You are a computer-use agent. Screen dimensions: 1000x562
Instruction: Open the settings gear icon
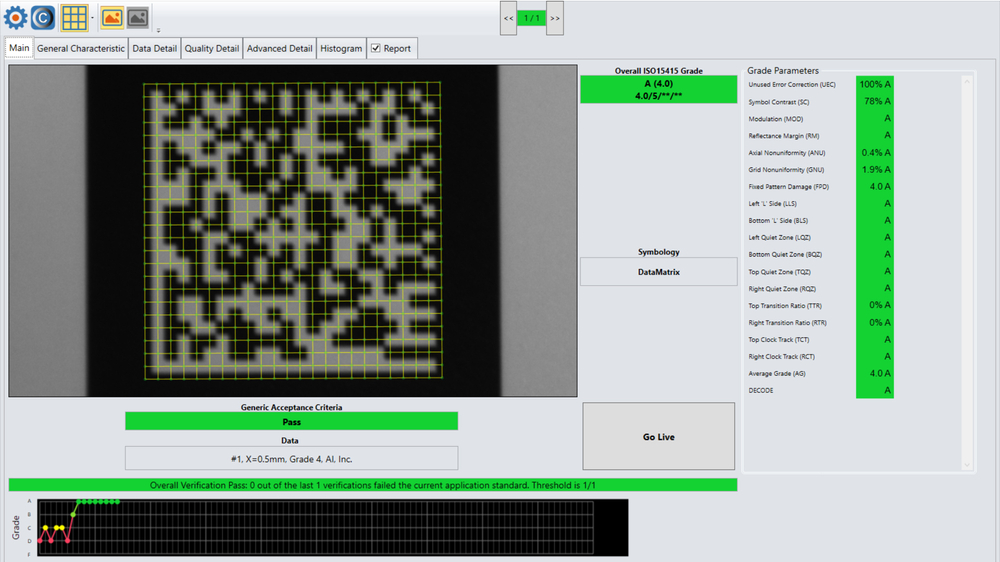[15, 18]
